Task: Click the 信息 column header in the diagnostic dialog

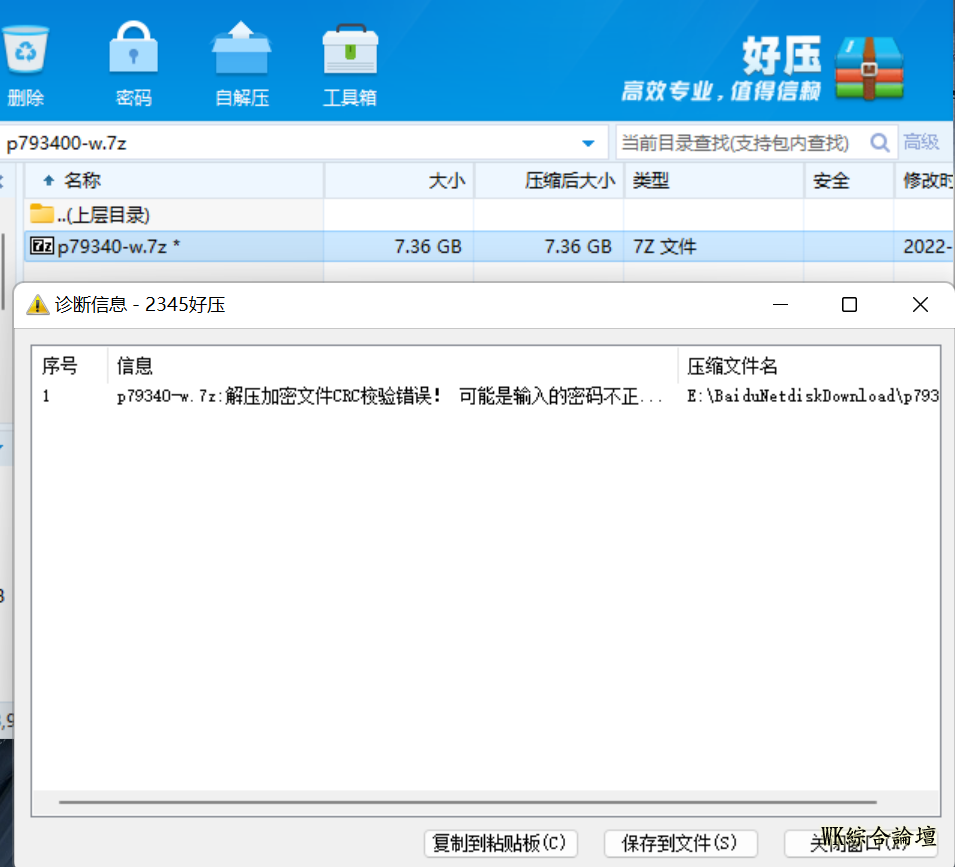Action: [393, 365]
